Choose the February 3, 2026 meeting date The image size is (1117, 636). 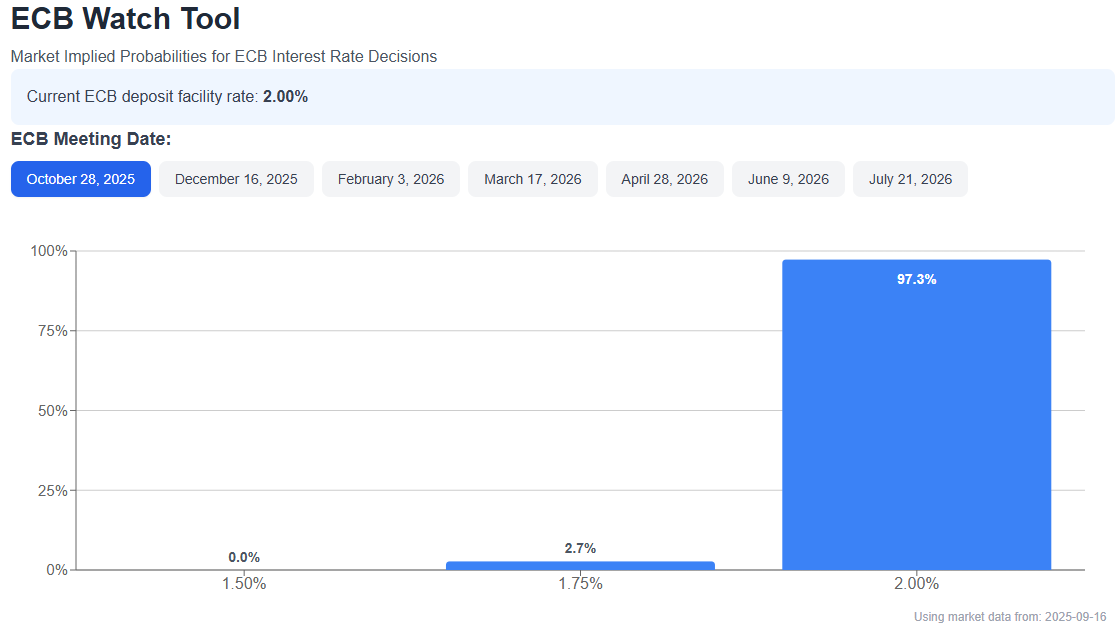(x=391, y=179)
